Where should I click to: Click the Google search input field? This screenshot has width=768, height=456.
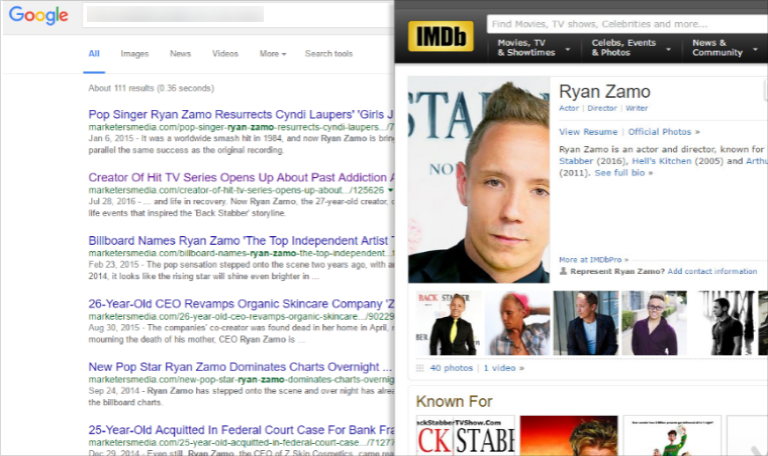239,15
